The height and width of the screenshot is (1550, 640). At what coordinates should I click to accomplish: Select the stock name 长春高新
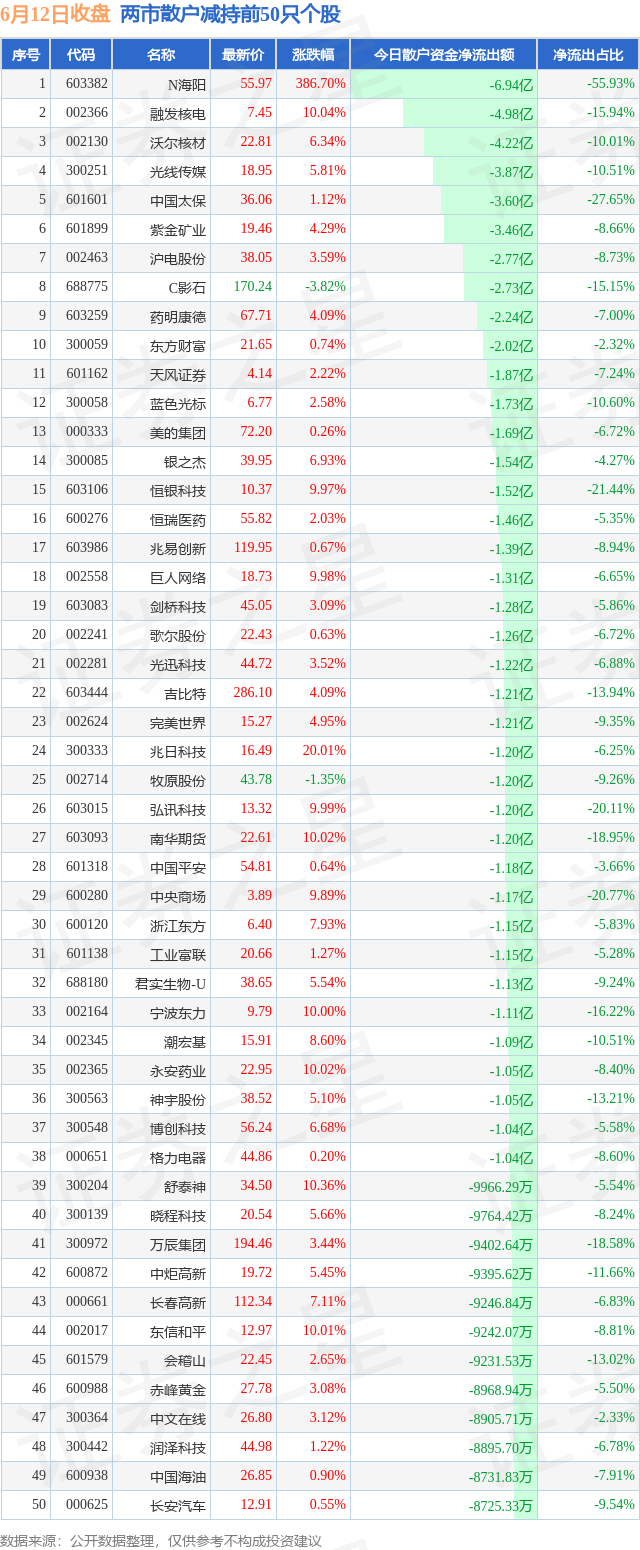tap(178, 1302)
